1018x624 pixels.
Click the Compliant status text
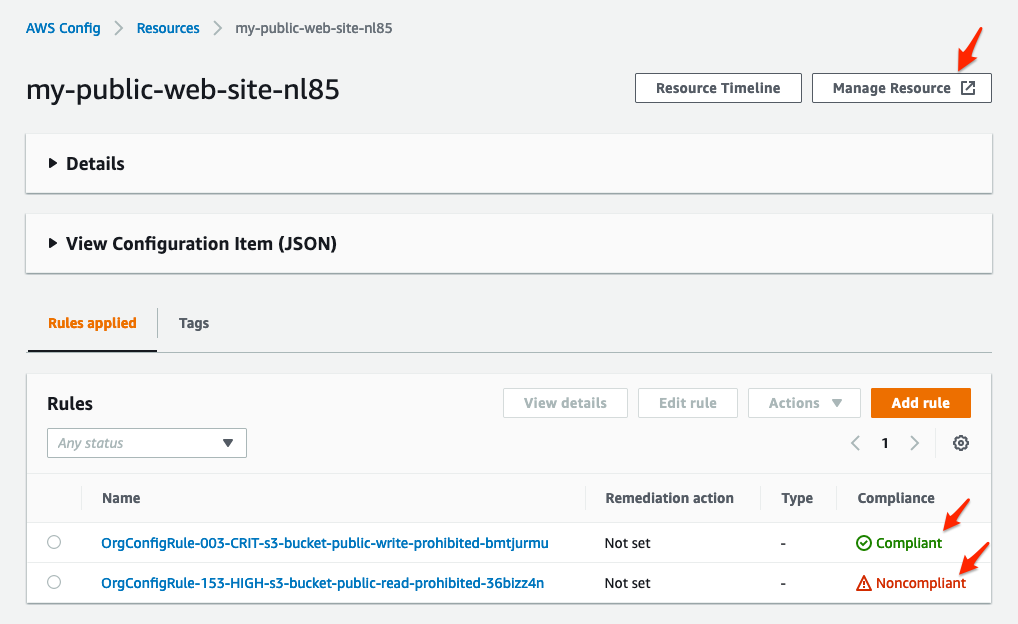pyautogui.click(x=909, y=543)
